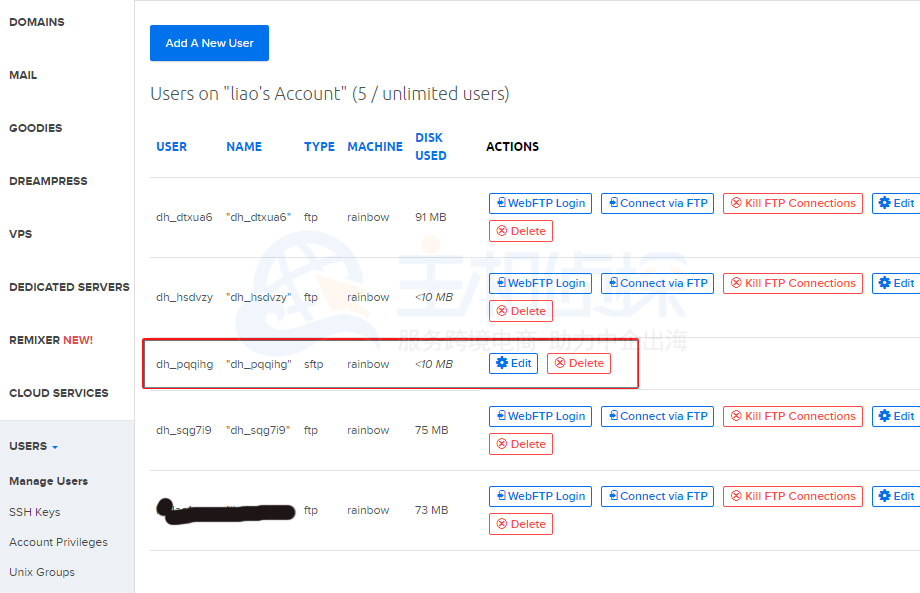Go to Account Privileges page
Viewport: 920px width, 593px height.
click(x=58, y=542)
